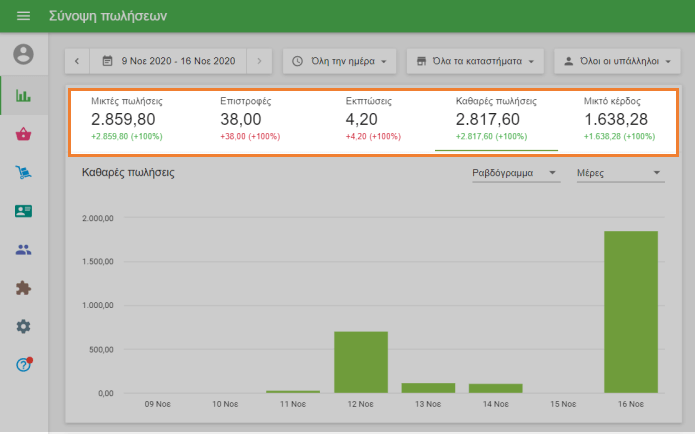
Task: Open the hamburger menu
Action: (x=23, y=17)
